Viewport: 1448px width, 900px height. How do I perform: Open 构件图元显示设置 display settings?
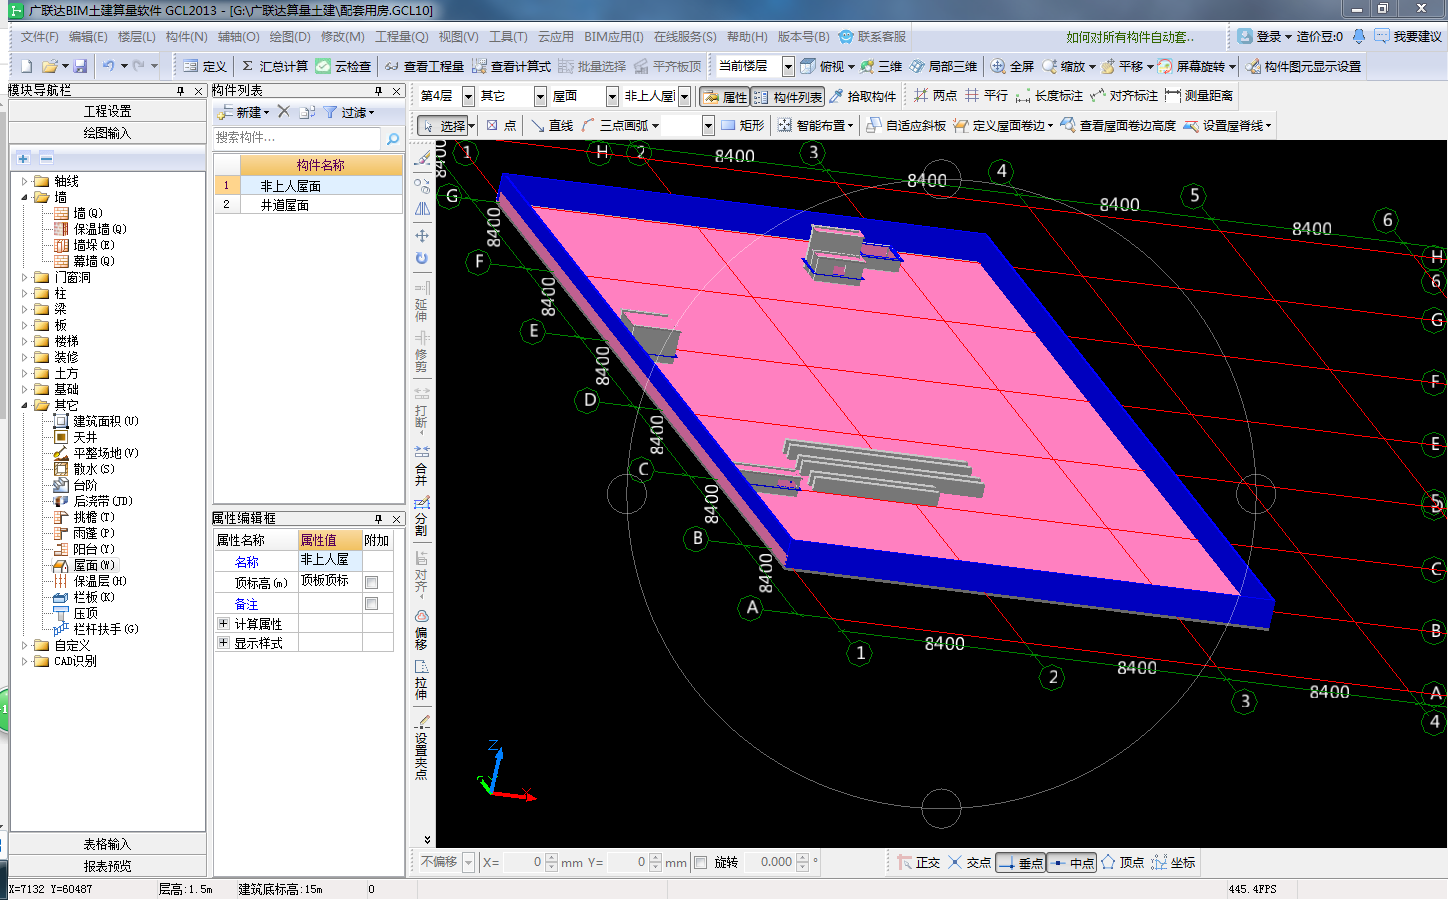pyautogui.click(x=1303, y=66)
